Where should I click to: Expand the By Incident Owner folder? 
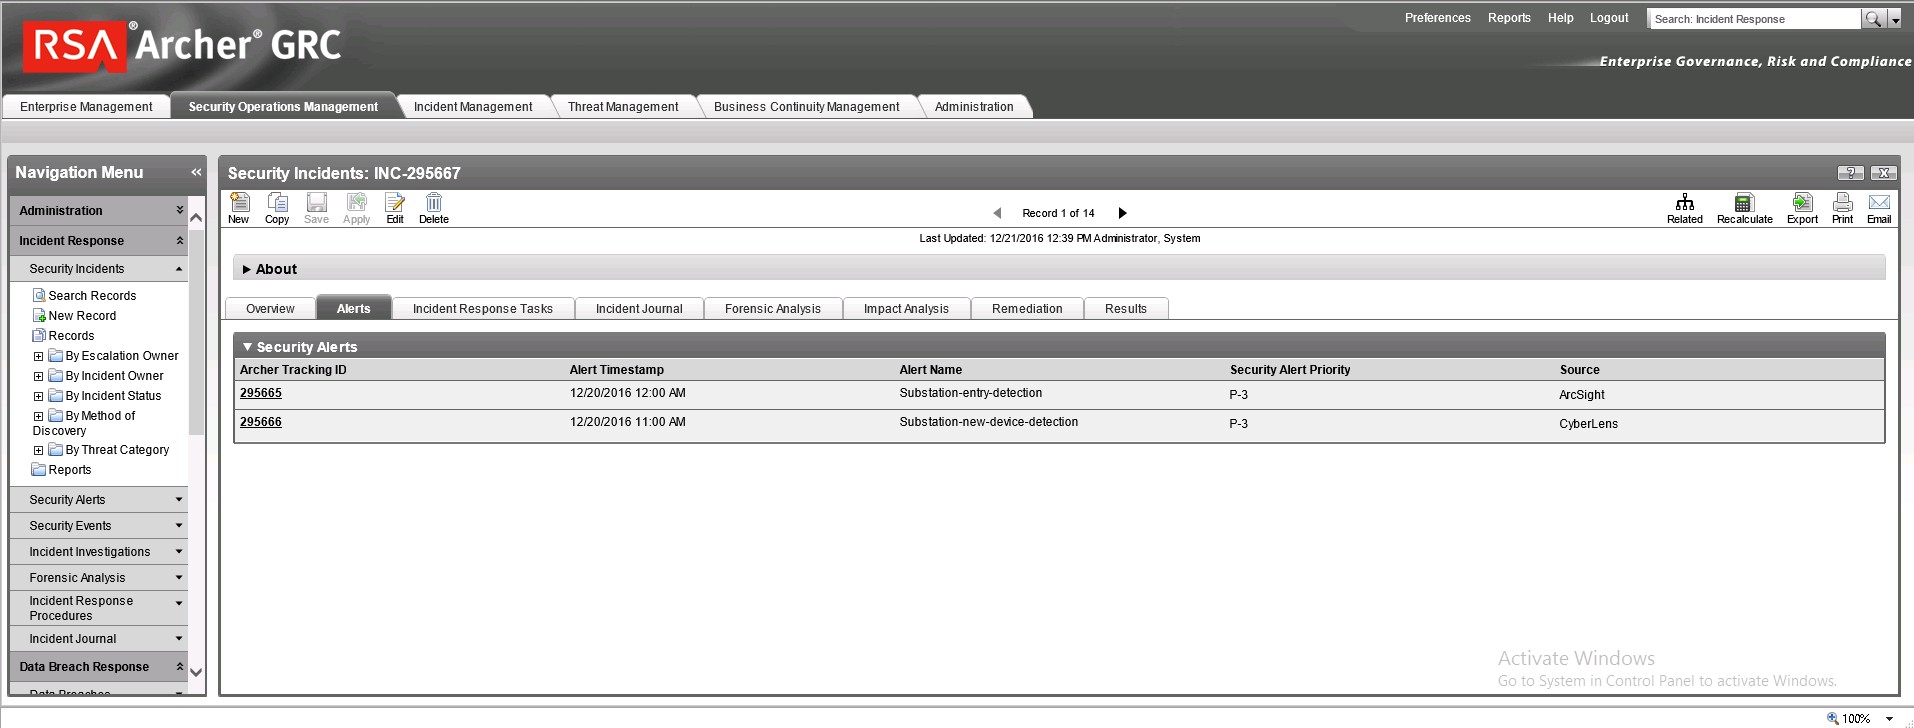point(38,376)
